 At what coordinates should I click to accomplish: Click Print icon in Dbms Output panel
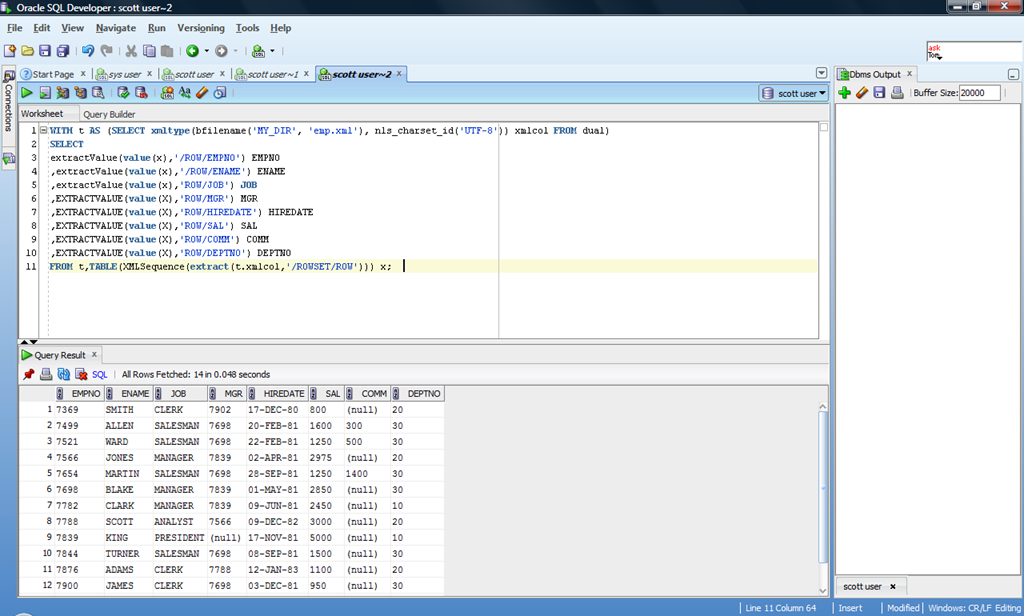click(x=897, y=93)
